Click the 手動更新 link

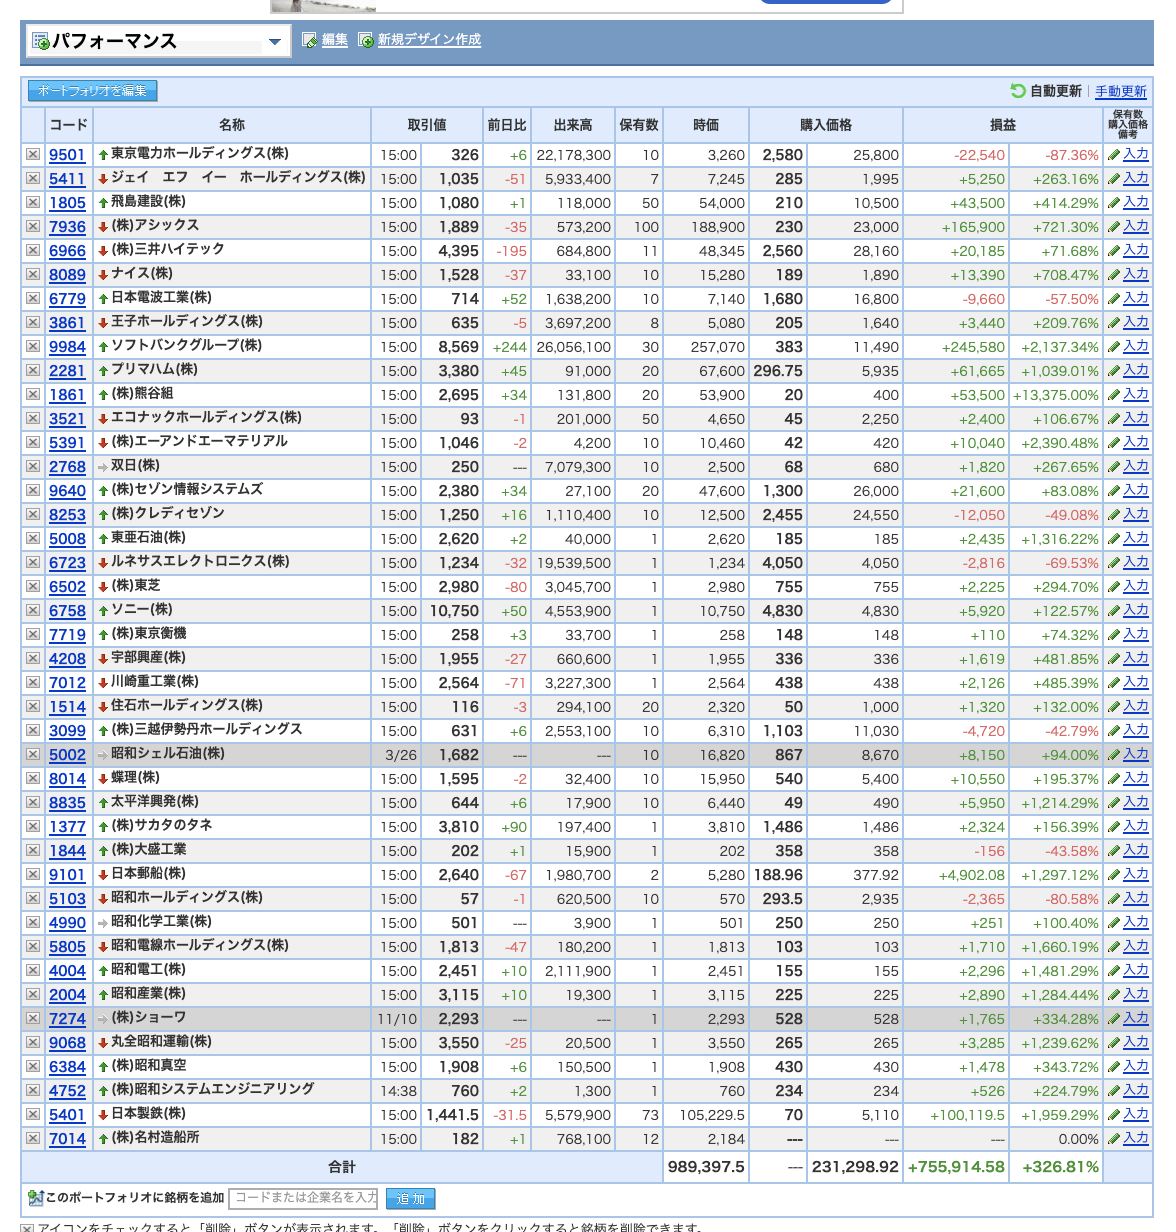(x=1121, y=91)
